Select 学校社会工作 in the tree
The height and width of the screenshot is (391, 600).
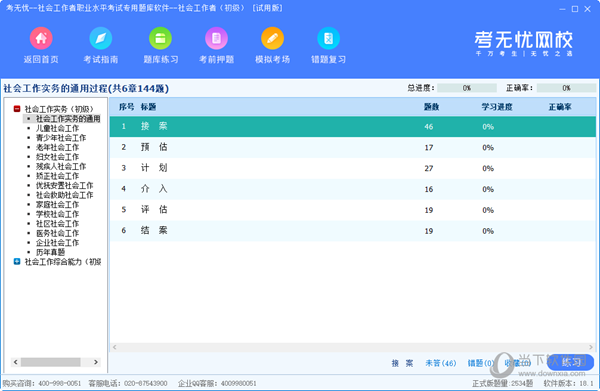[x=57, y=214]
